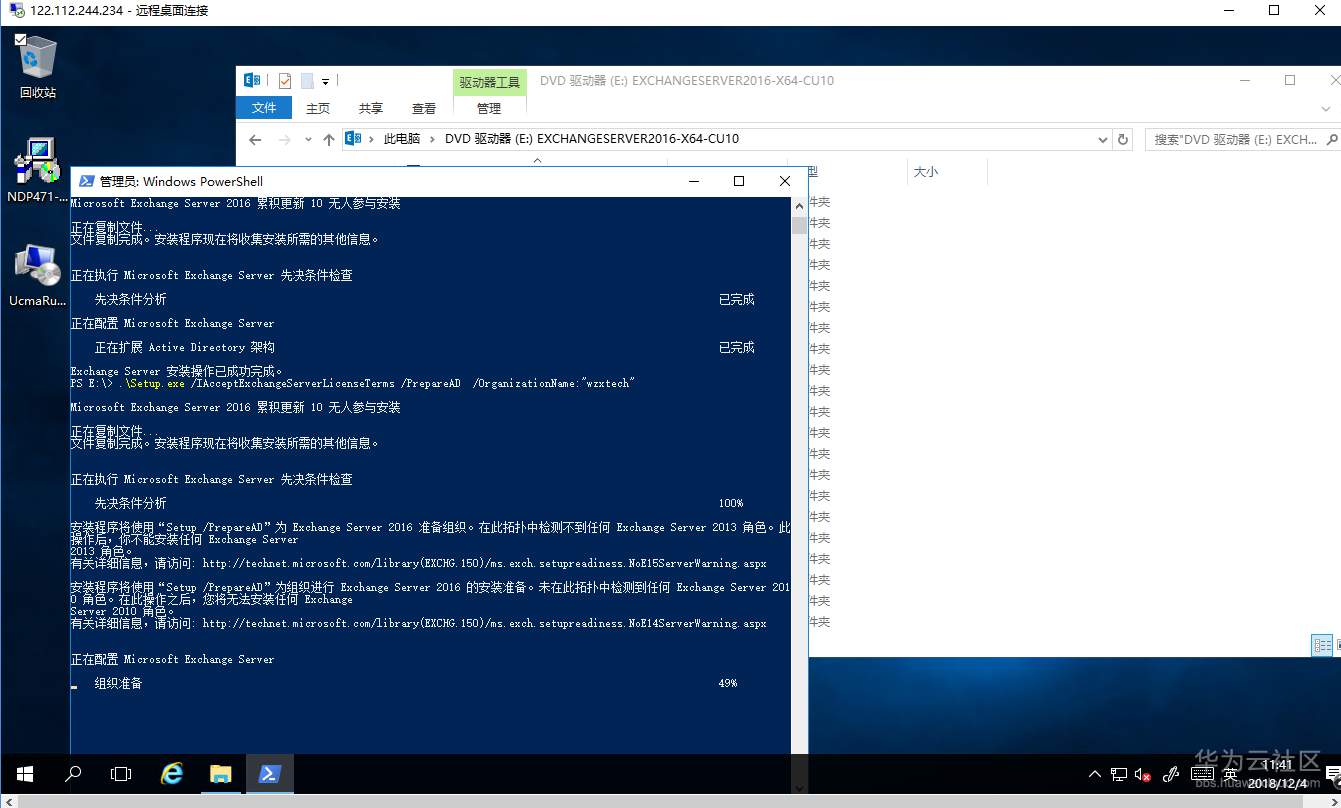Click the .\Setup.exe command in PowerShell

click(x=152, y=383)
